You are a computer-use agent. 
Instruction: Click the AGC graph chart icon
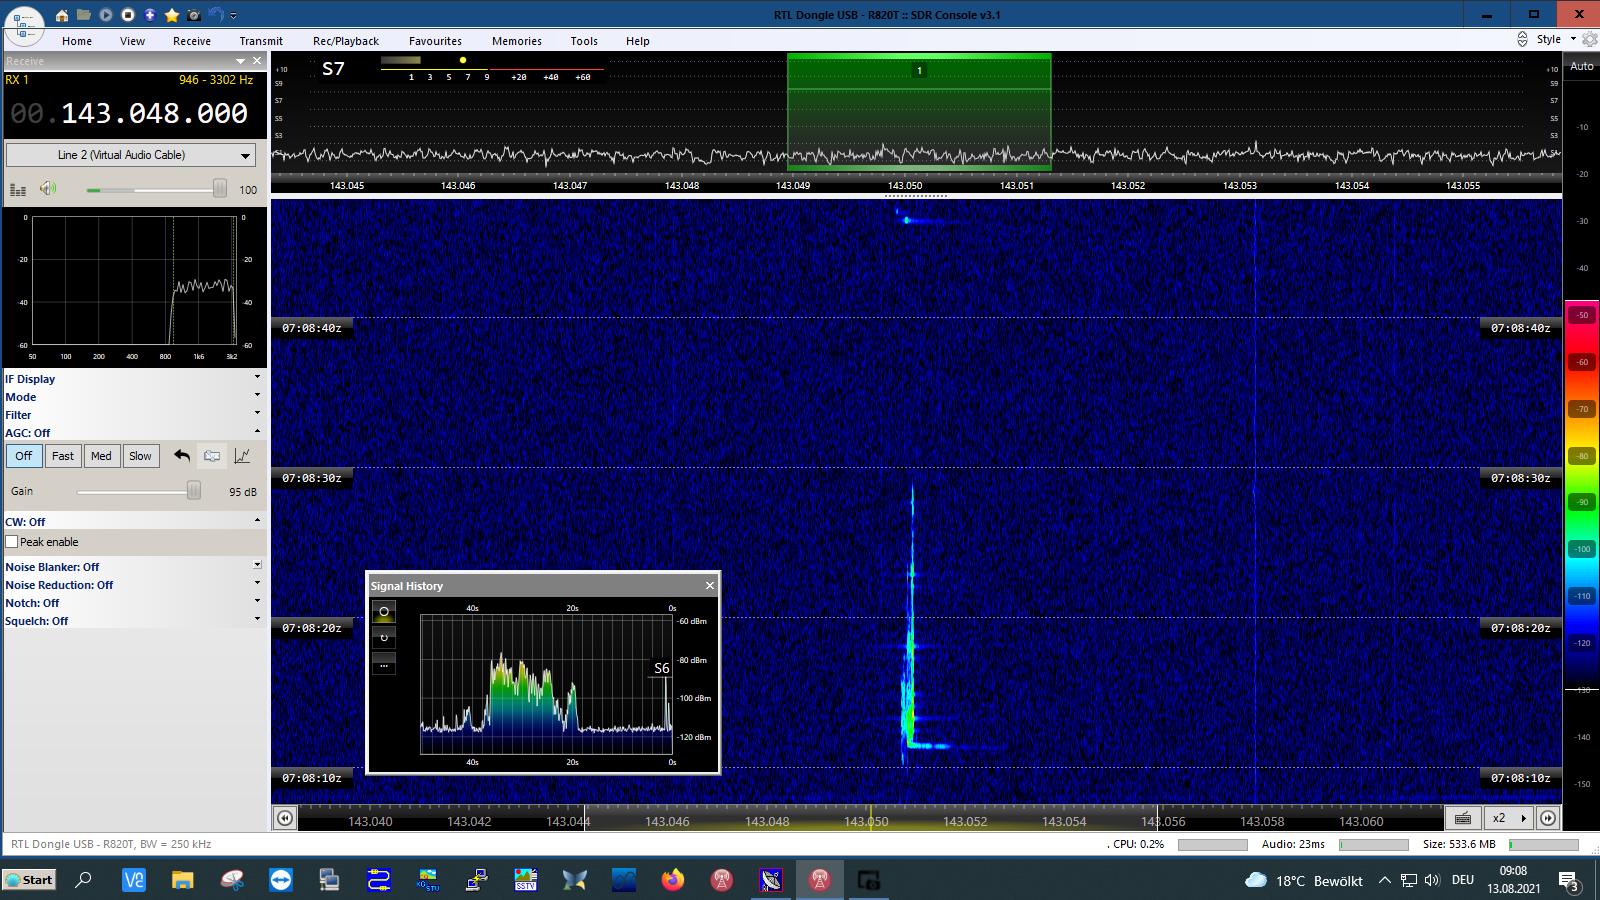(242, 456)
